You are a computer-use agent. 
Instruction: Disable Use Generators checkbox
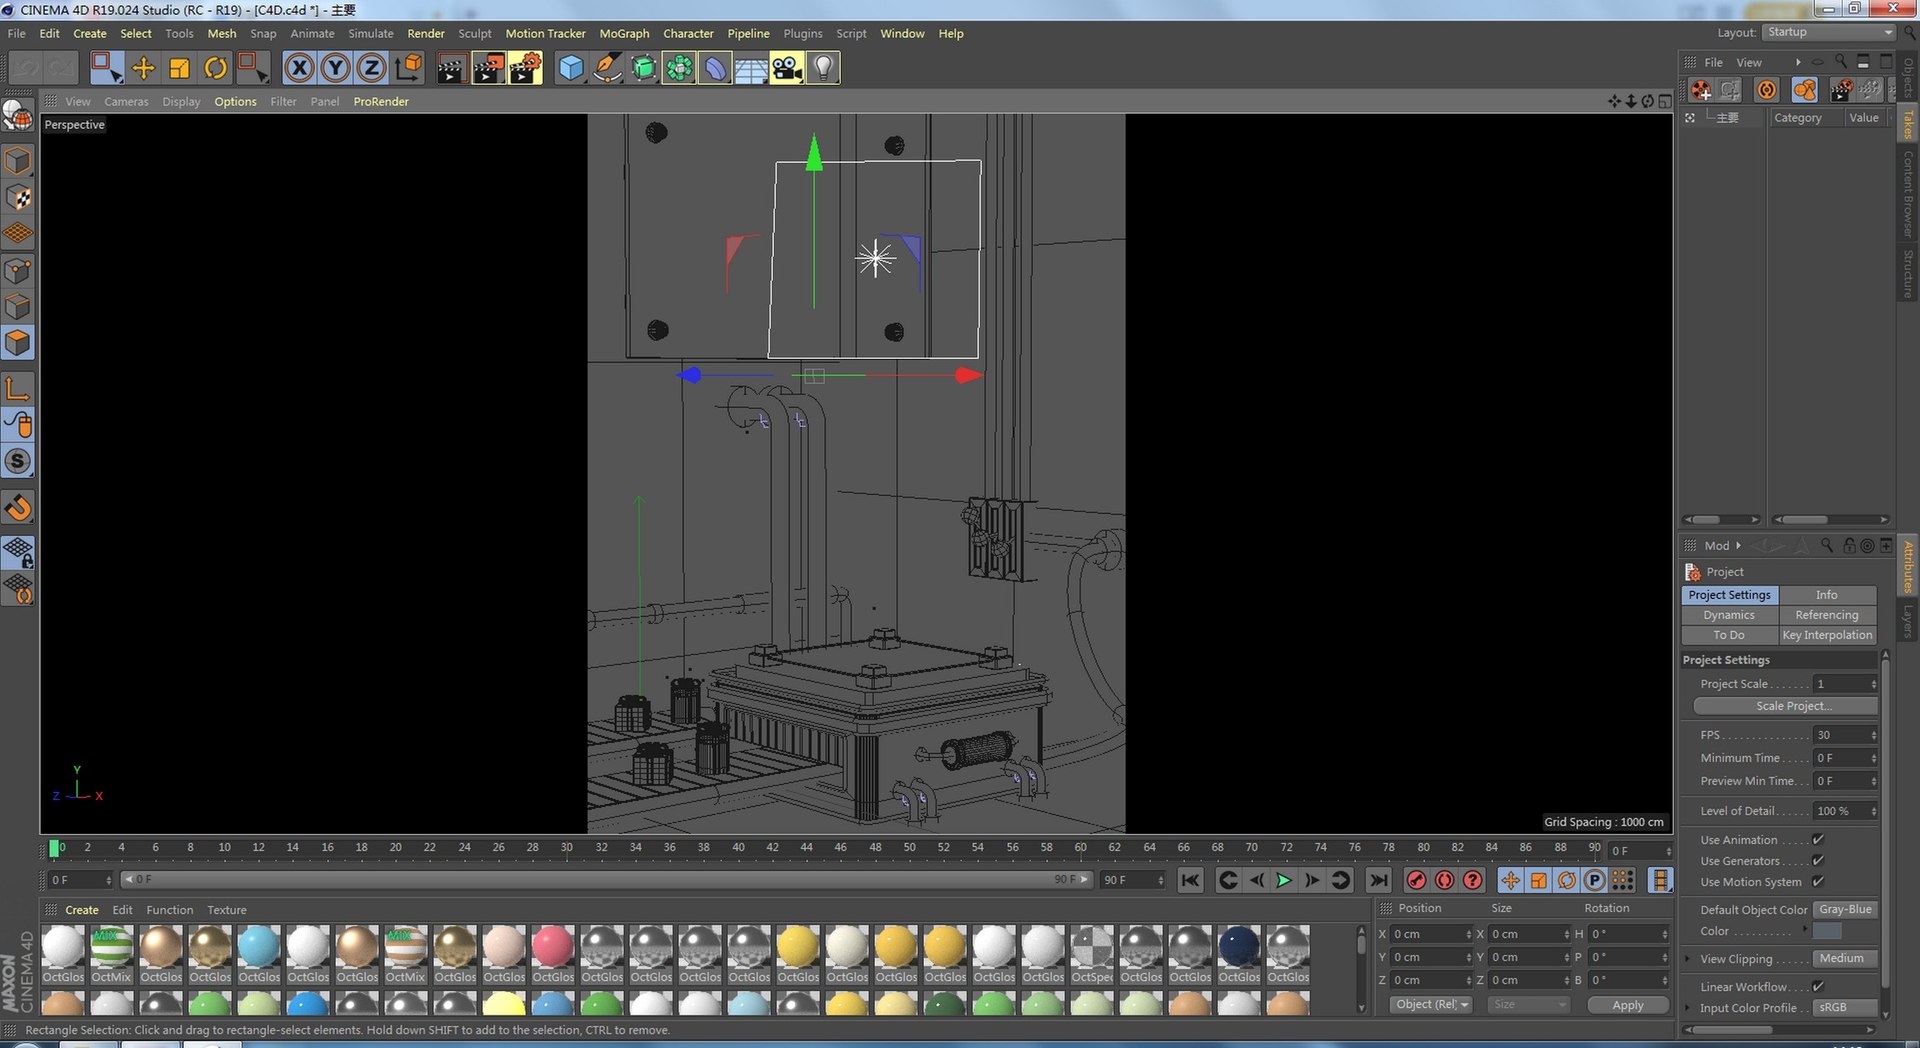click(1818, 861)
